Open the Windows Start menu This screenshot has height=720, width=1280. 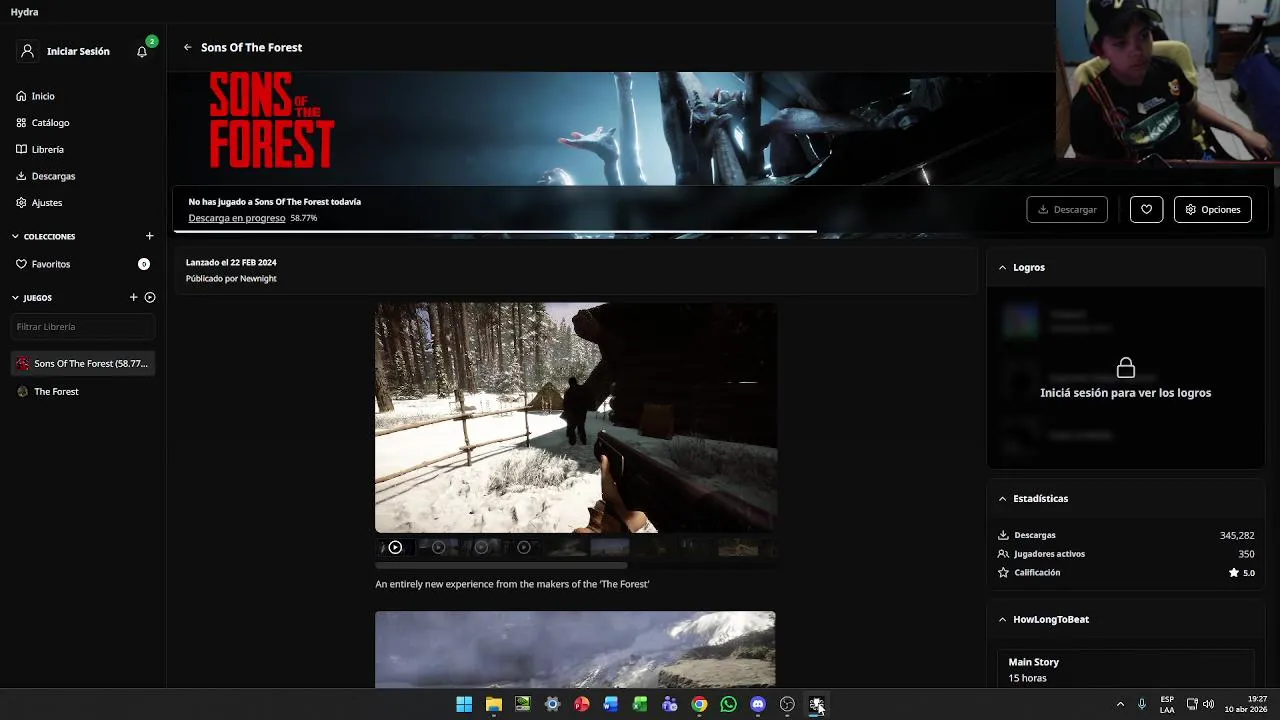464,704
